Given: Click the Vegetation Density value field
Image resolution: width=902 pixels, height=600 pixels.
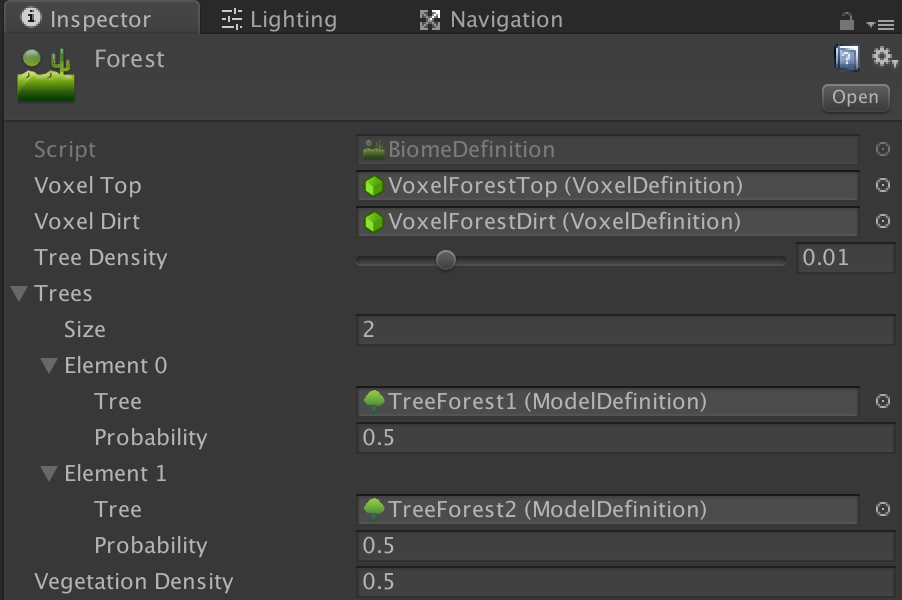Looking at the screenshot, I should 625,581.
